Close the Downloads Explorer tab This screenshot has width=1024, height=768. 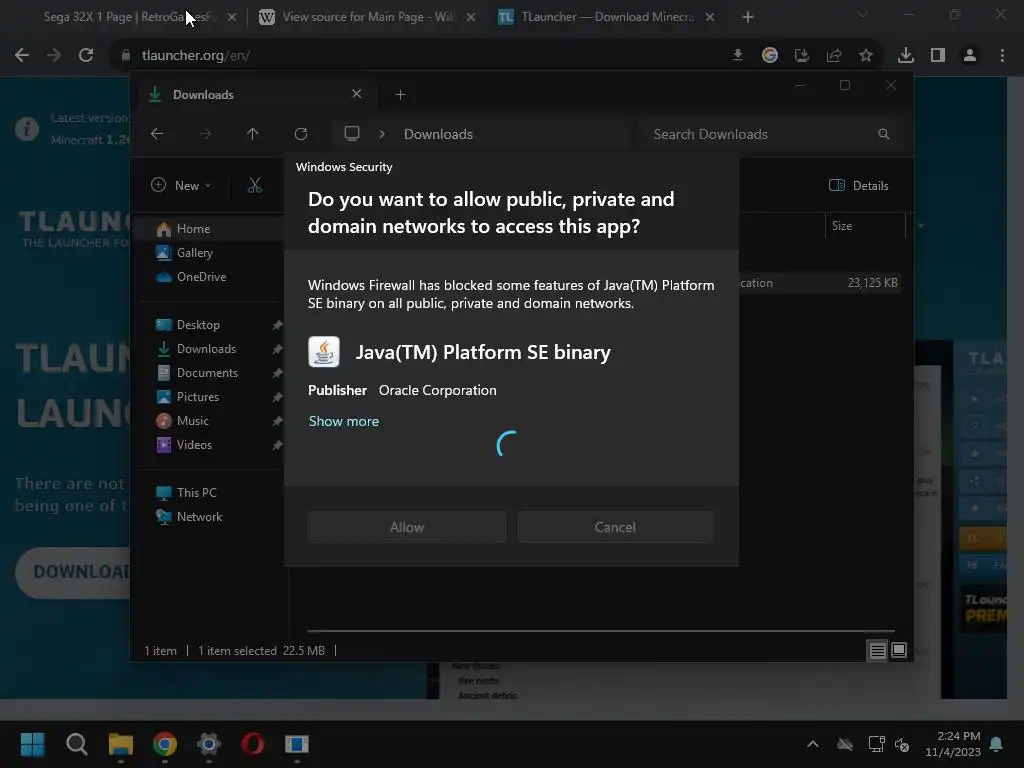tap(357, 94)
